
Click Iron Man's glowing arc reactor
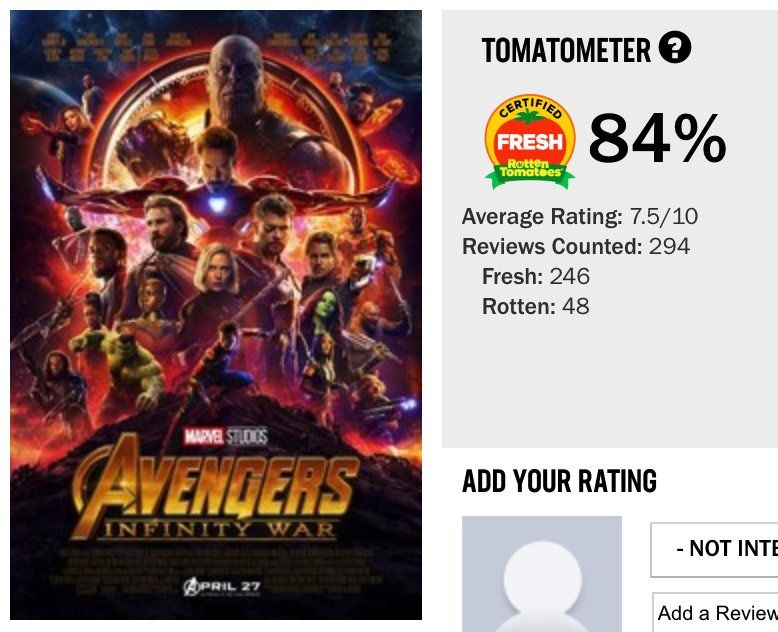click(x=217, y=203)
